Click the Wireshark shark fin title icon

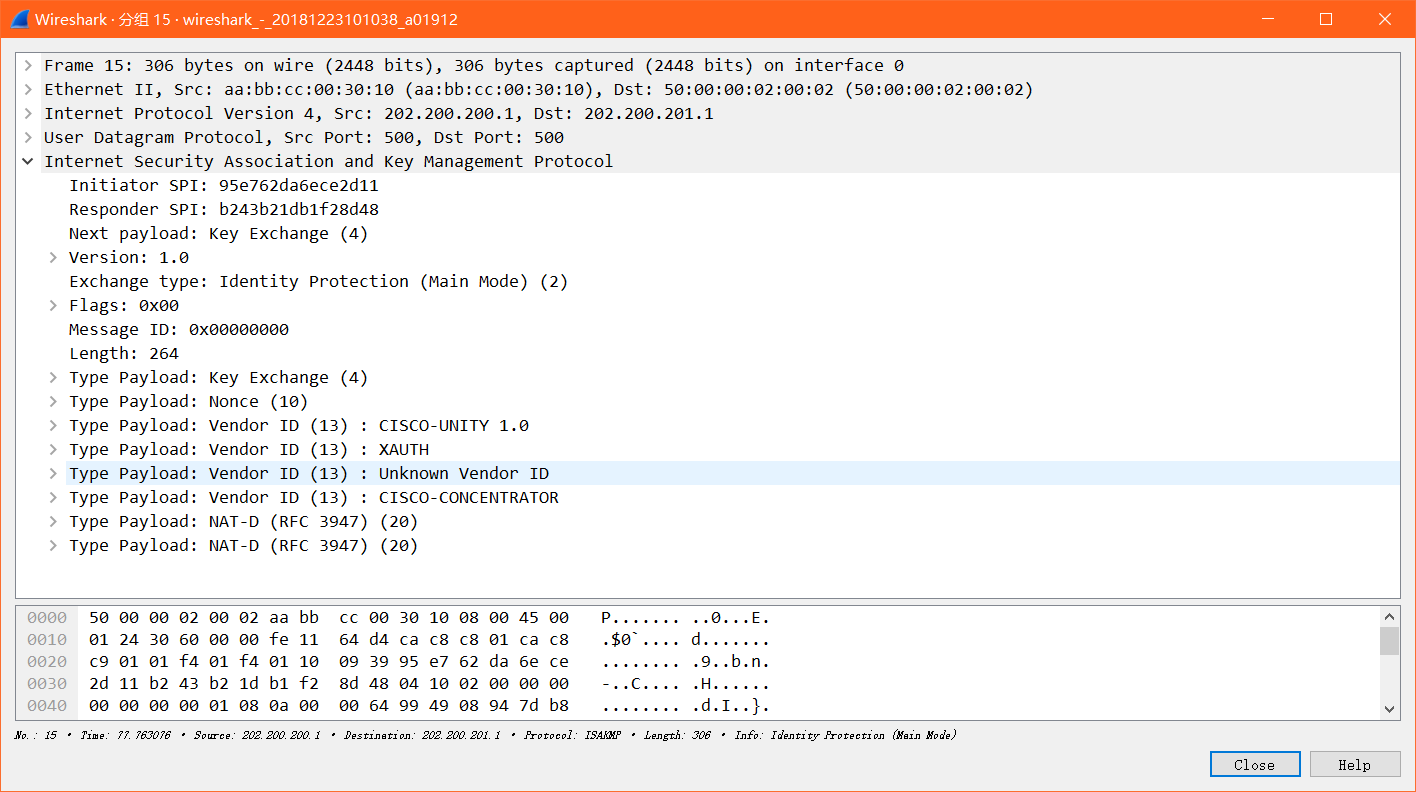[19, 19]
